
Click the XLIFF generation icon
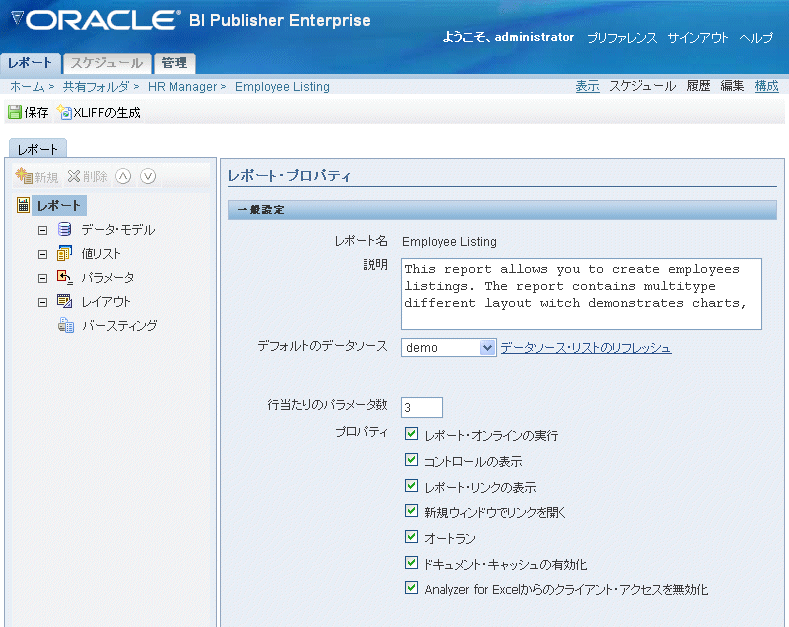pos(64,112)
